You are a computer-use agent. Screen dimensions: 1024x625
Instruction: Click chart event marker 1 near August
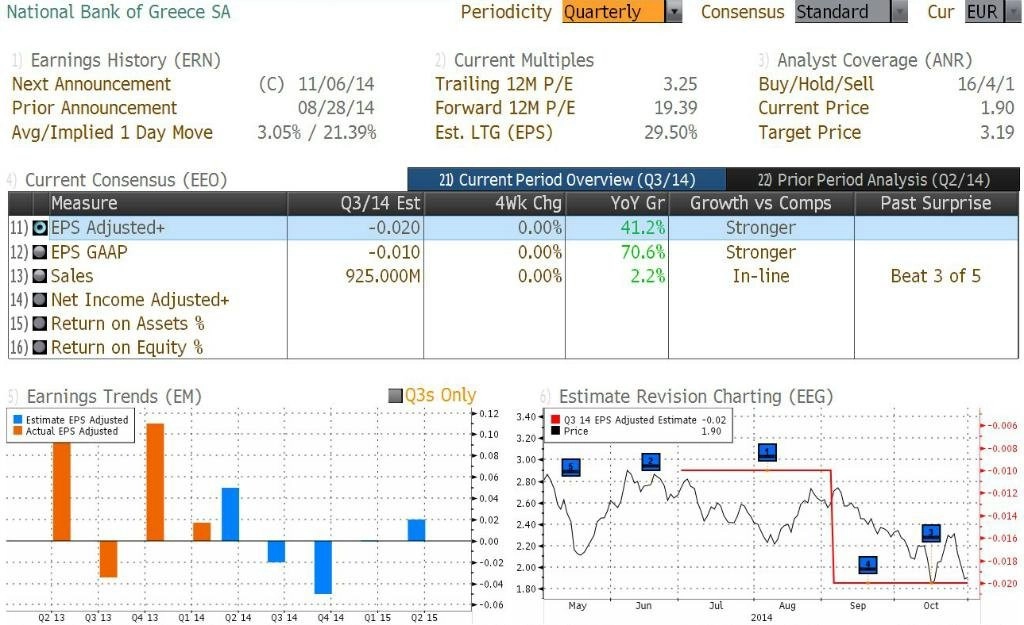tap(767, 452)
